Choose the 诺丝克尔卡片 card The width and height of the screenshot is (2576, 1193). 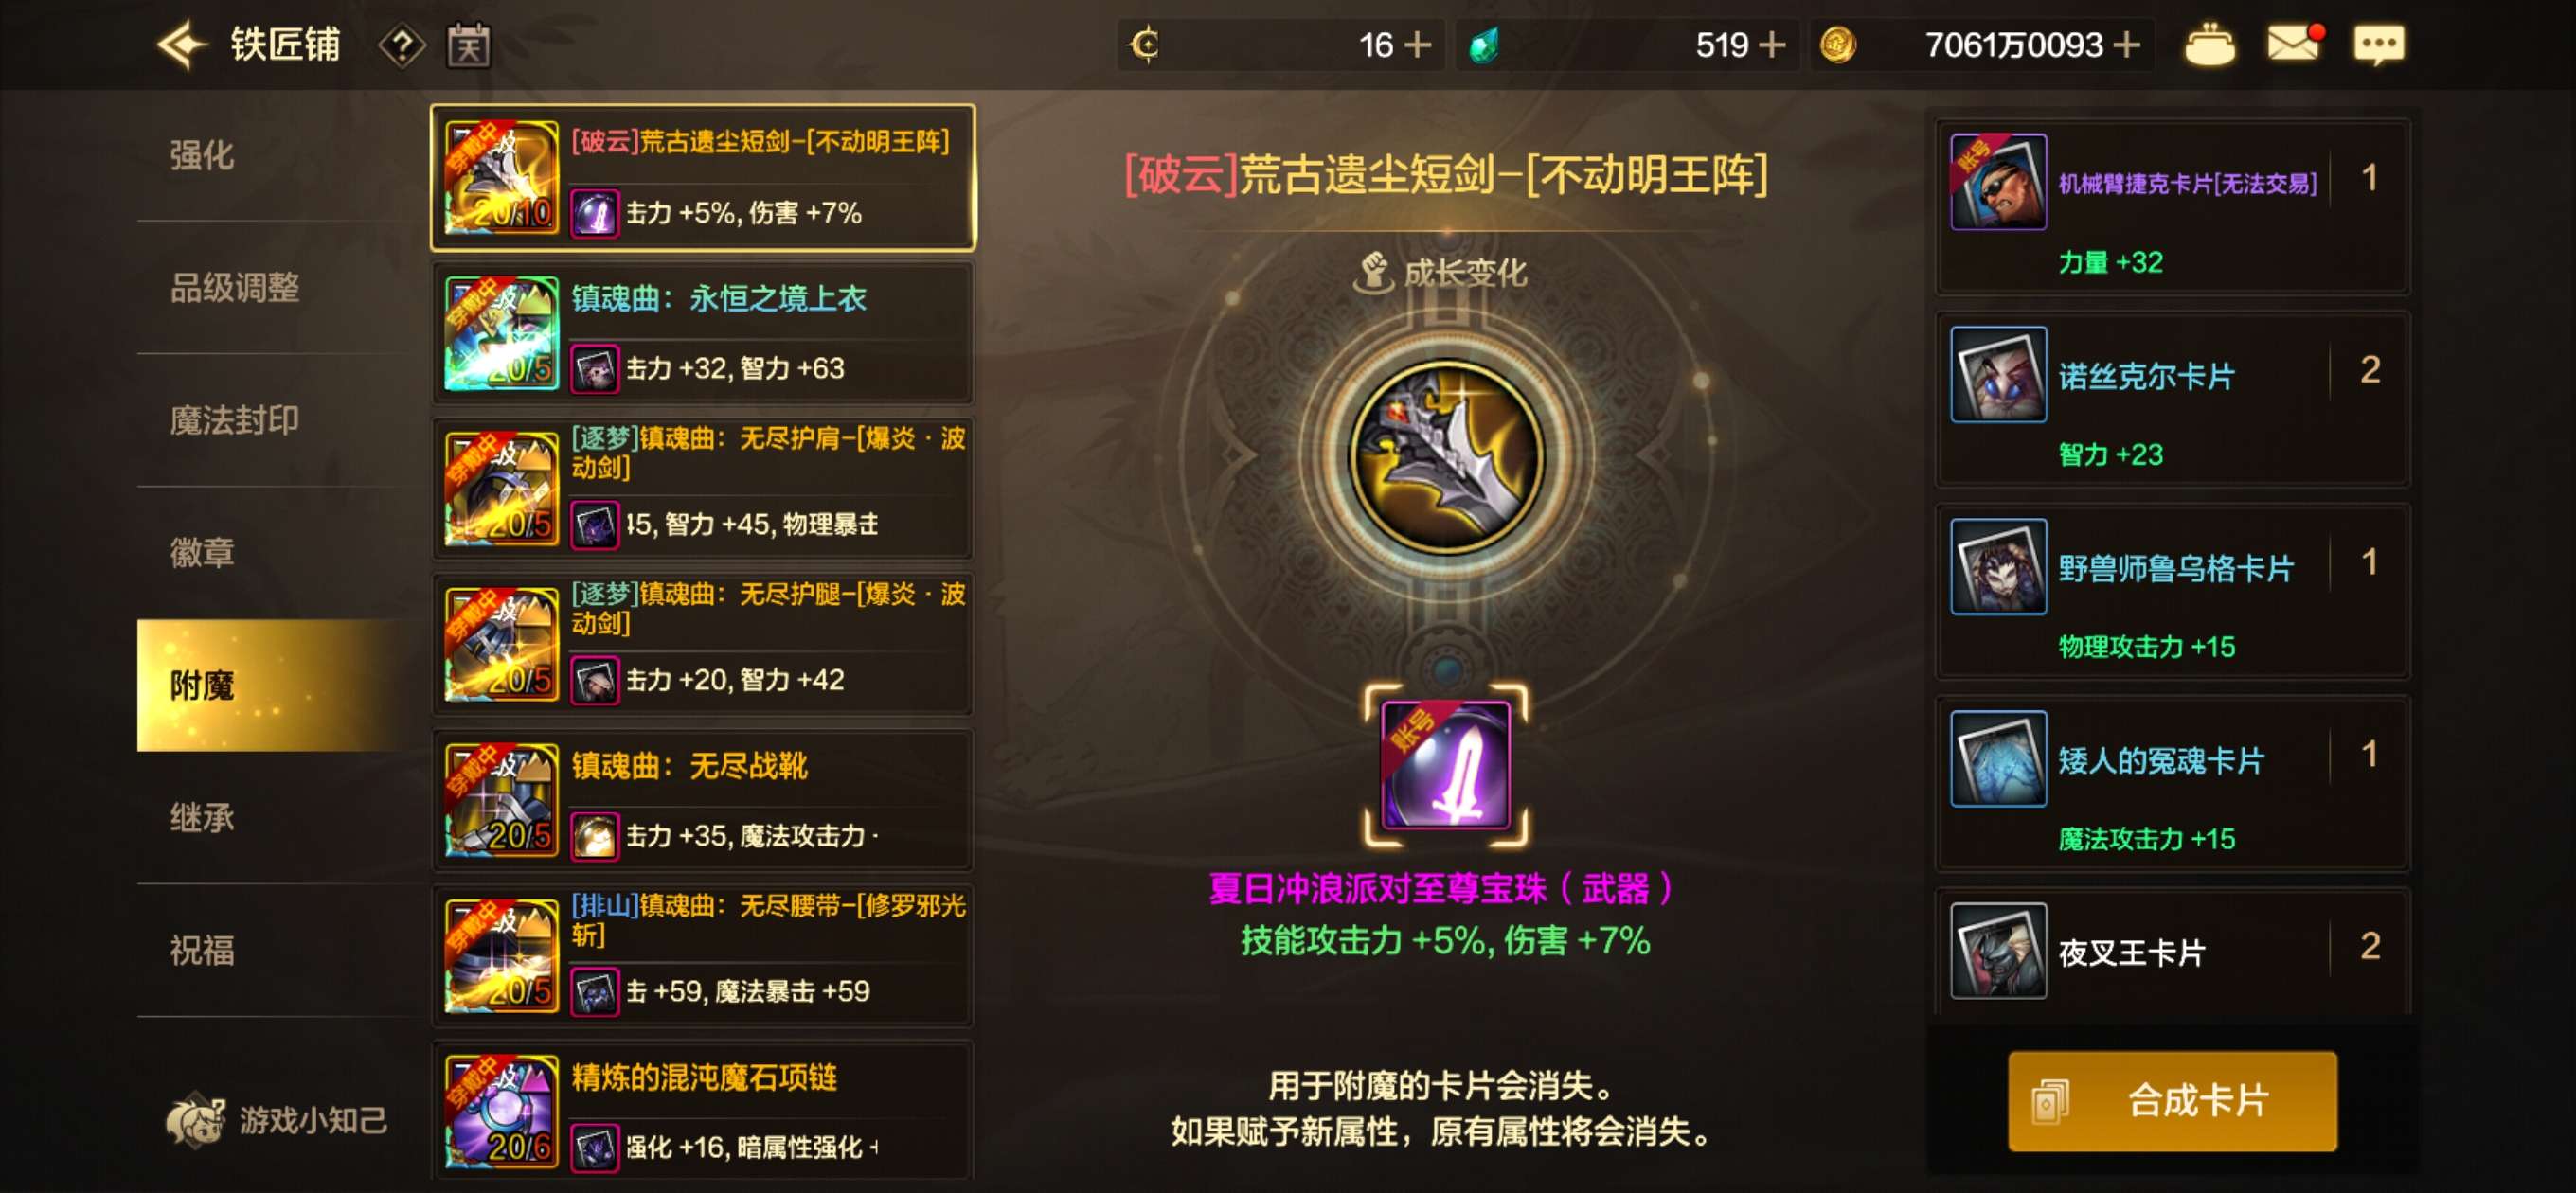click(2172, 399)
